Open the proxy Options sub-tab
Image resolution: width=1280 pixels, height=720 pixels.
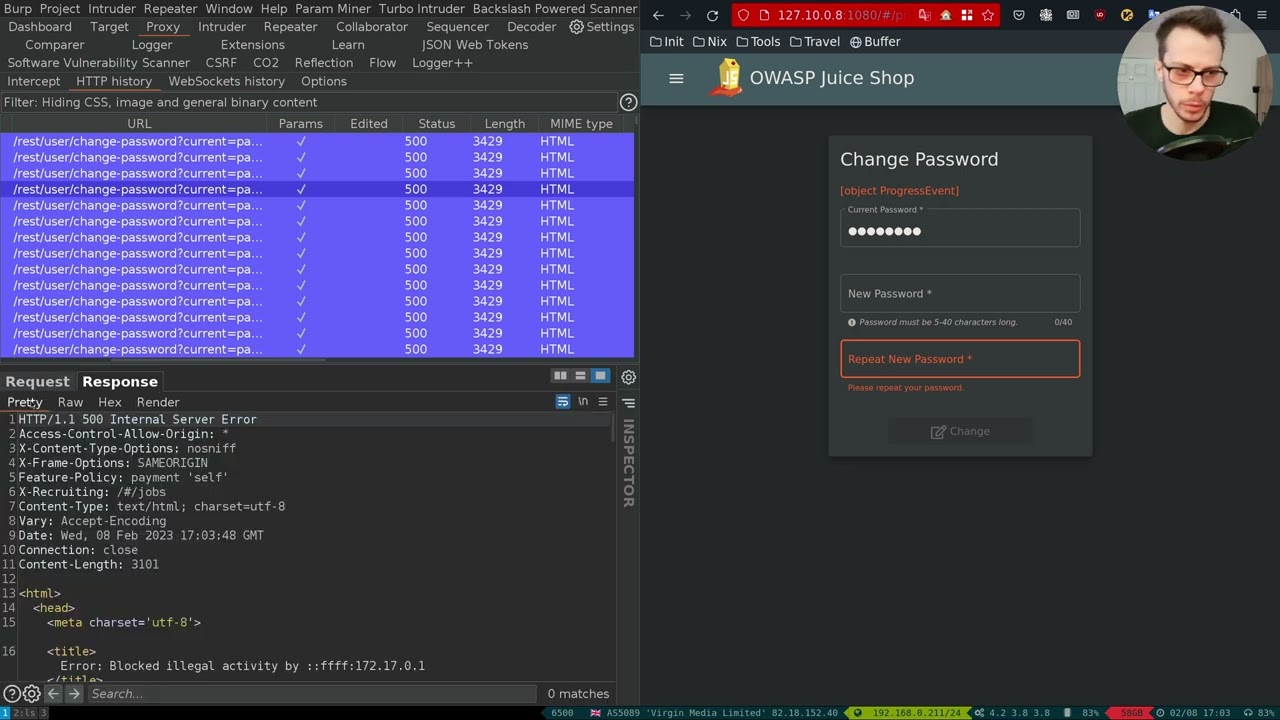324,81
